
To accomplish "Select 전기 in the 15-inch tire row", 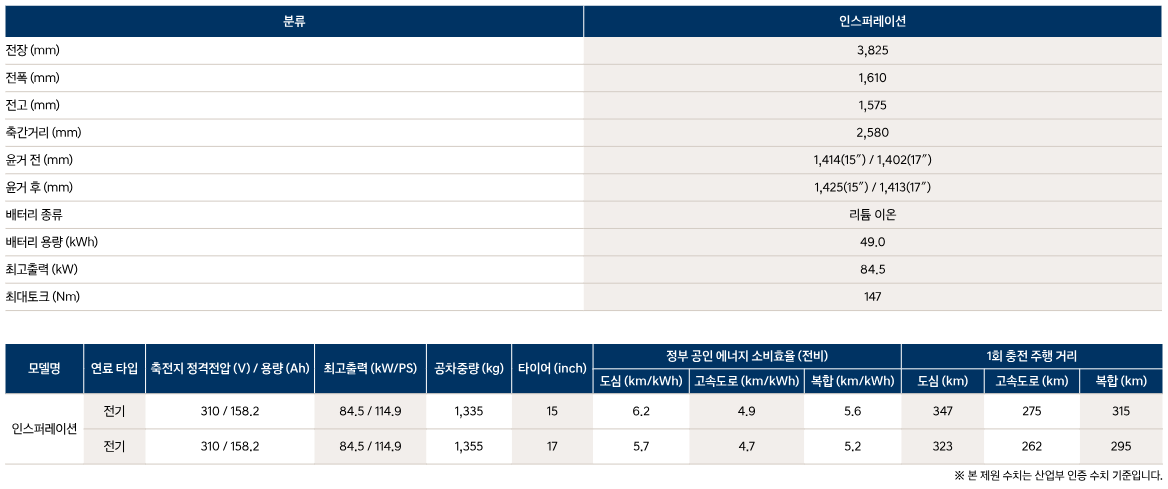I will (114, 411).
